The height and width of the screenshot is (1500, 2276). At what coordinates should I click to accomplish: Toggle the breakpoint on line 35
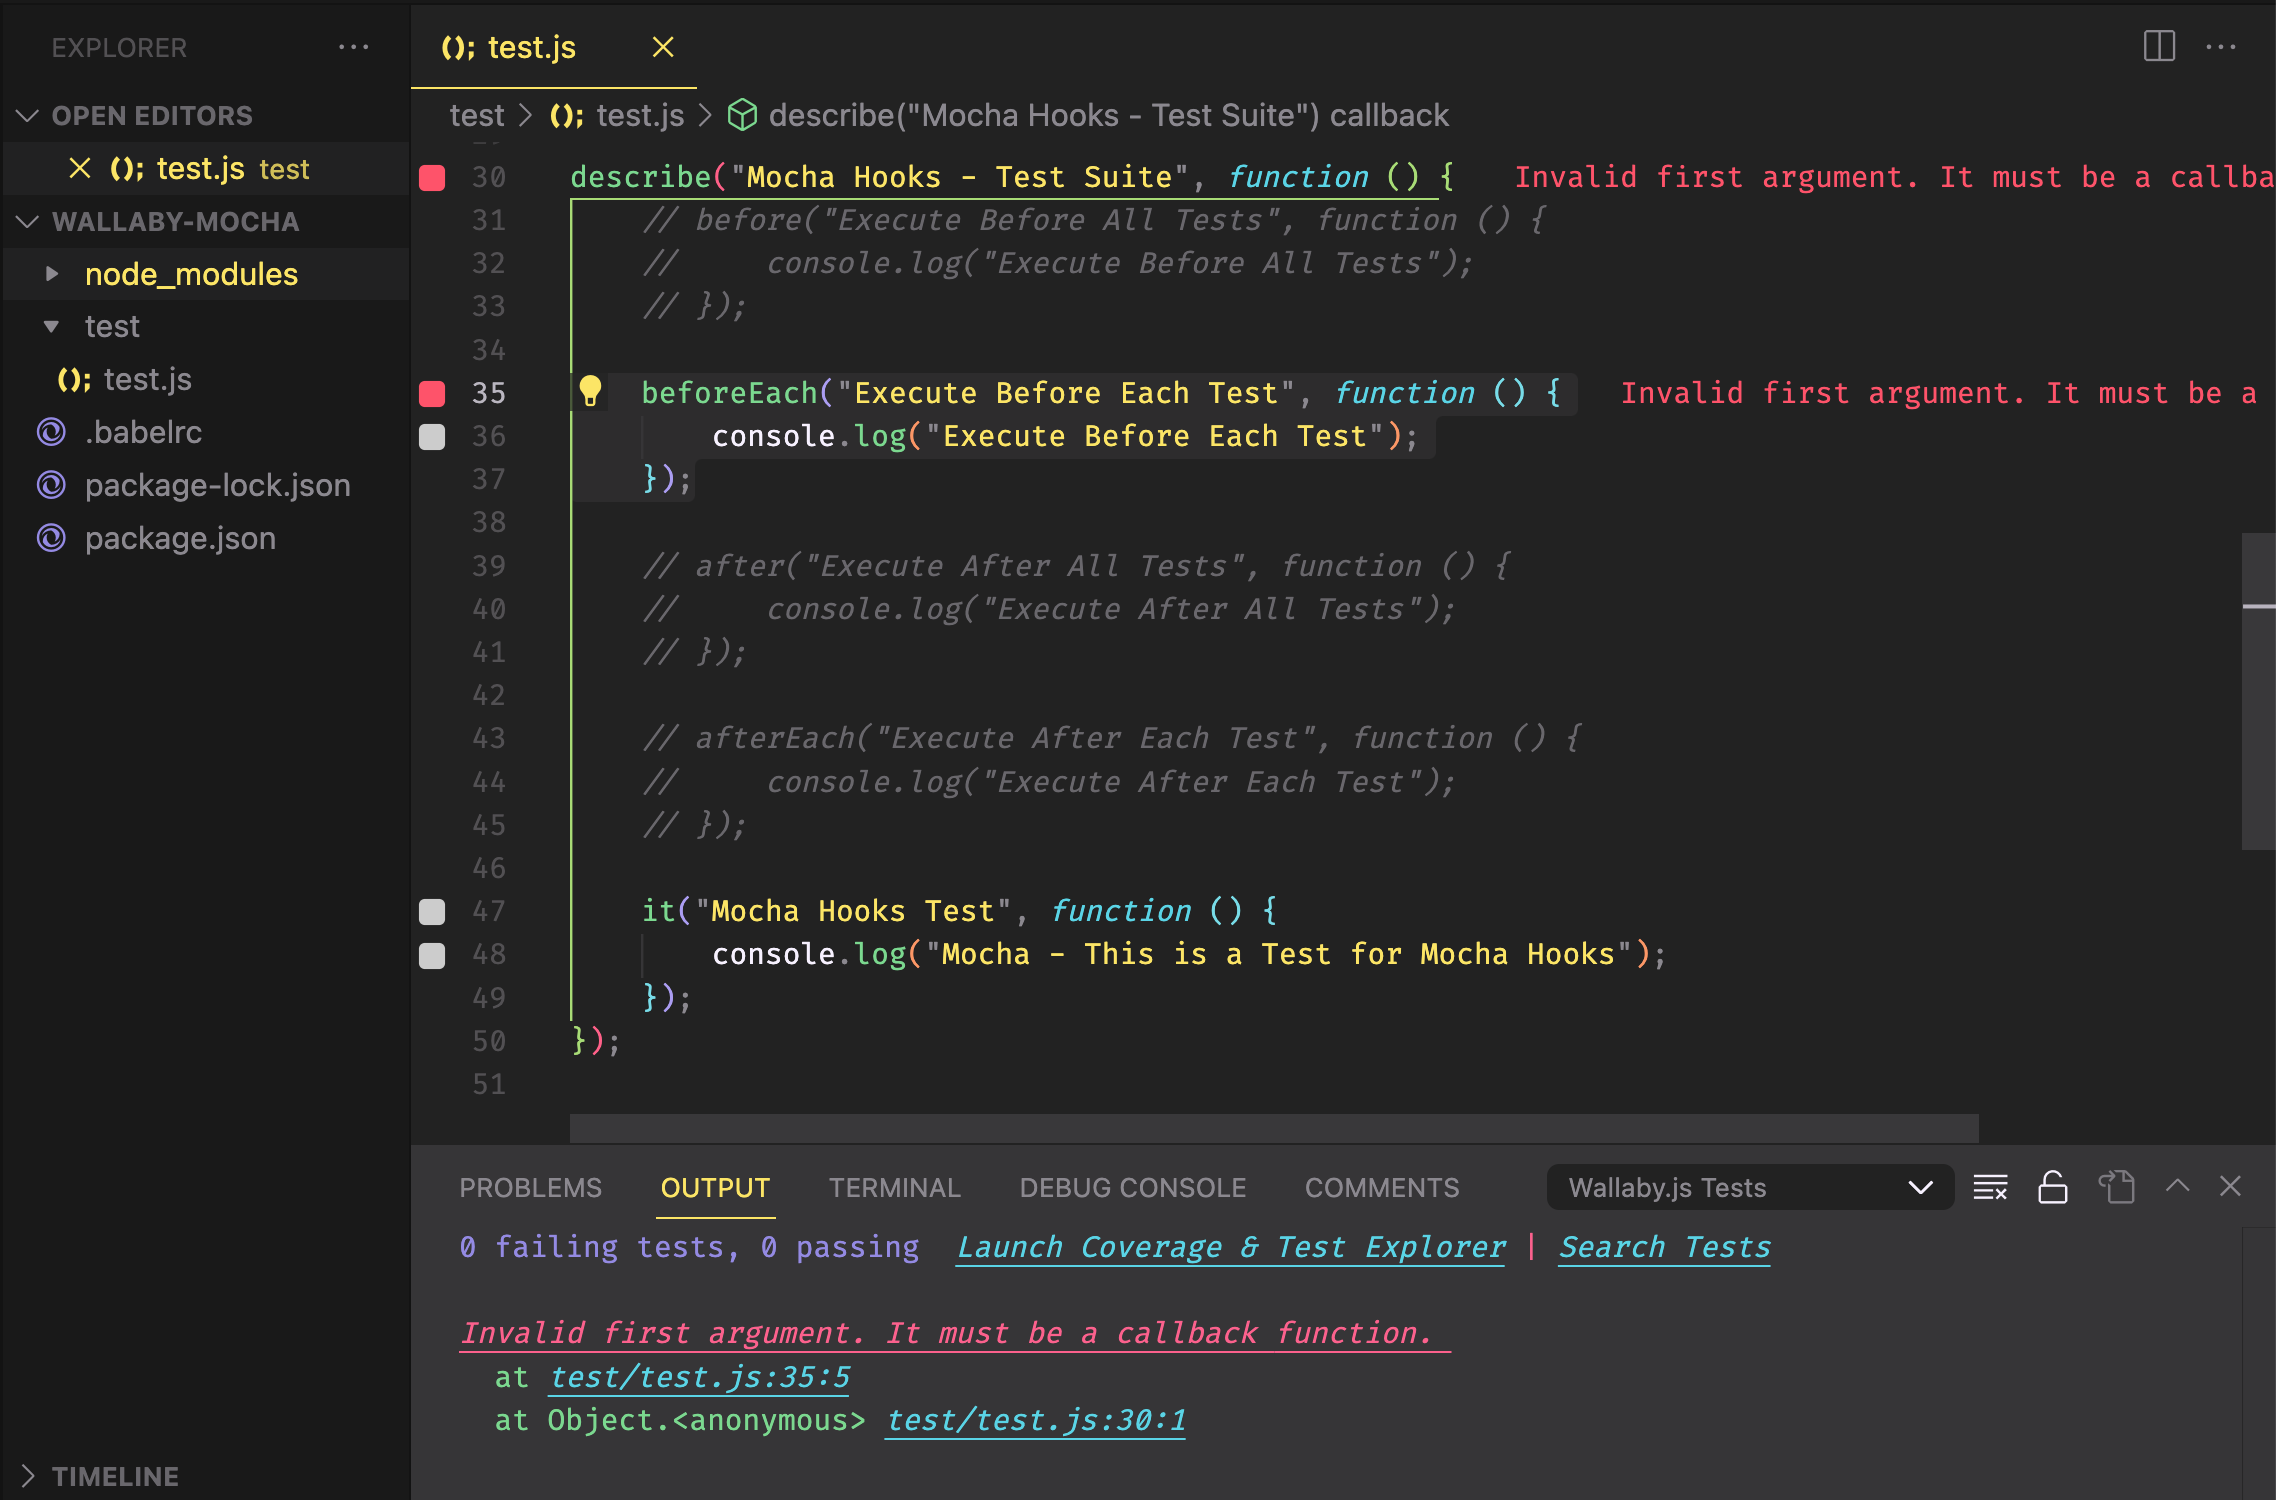(x=433, y=393)
